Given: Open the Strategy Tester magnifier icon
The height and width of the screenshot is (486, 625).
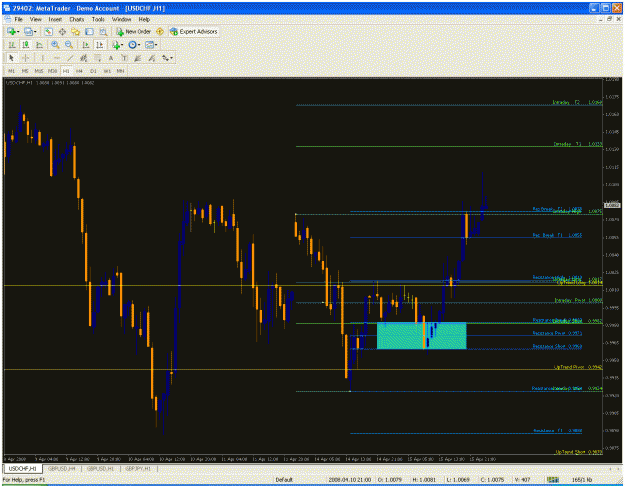Looking at the screenshot, I should (x=103, y=31).
